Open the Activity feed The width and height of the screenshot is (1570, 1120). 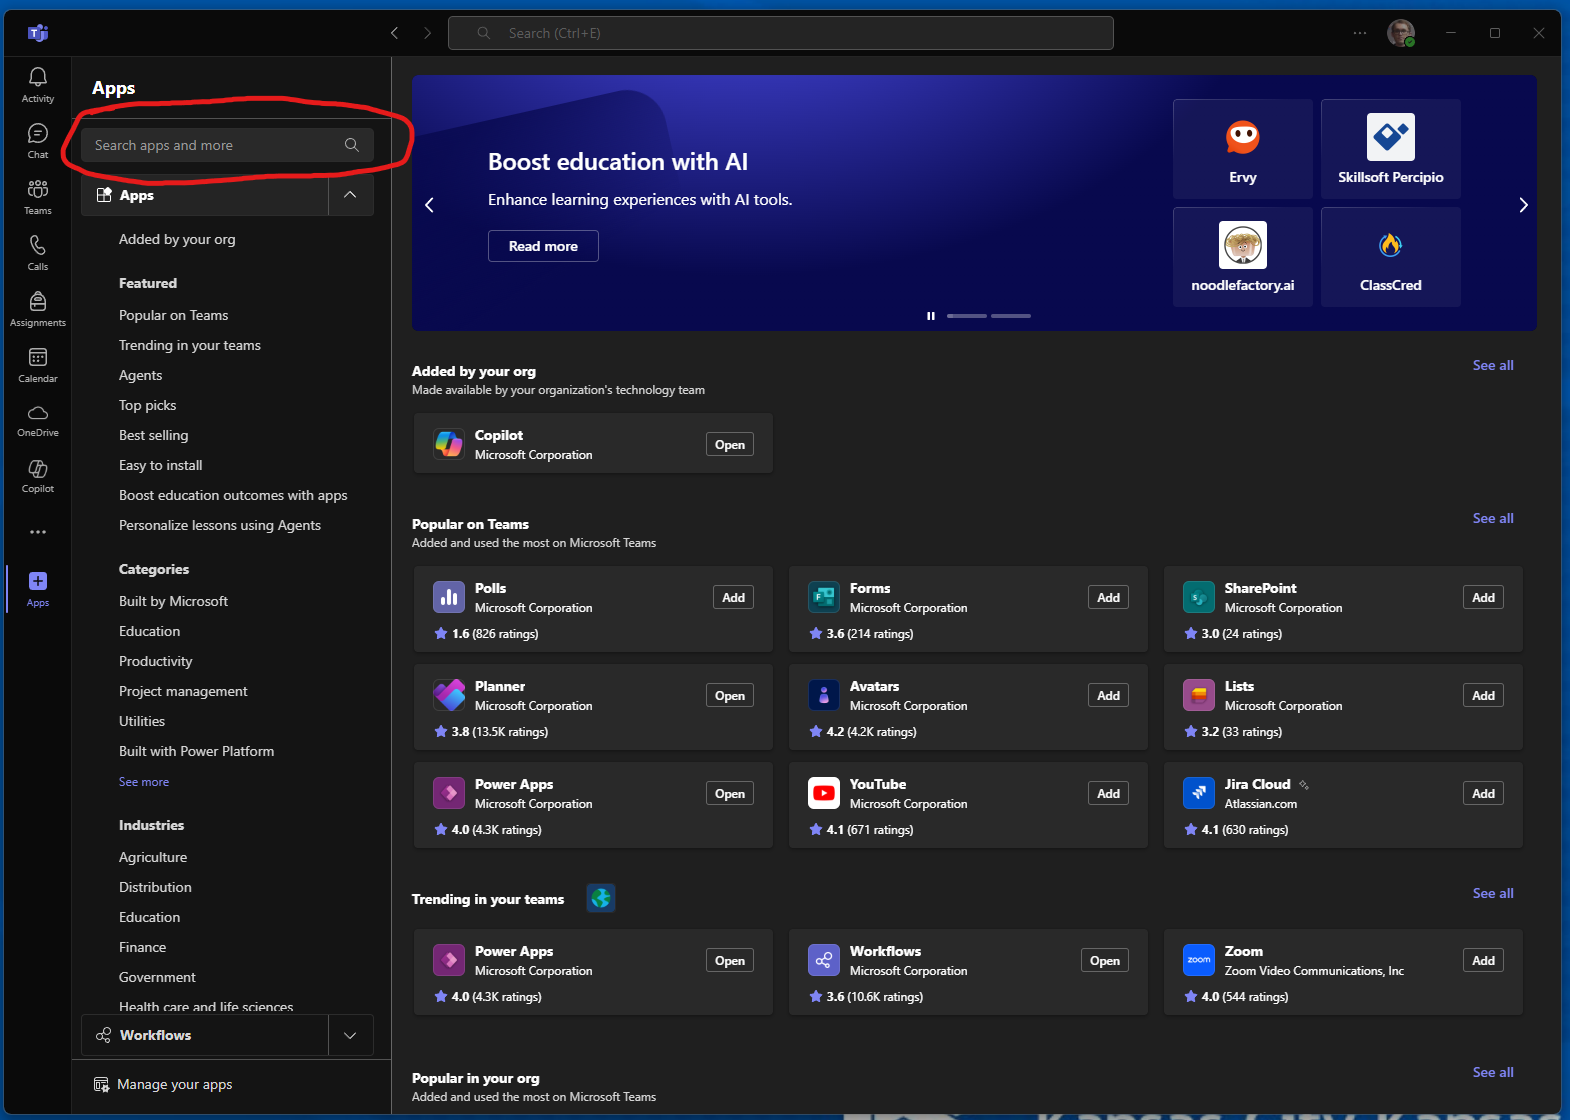[38, 85]
